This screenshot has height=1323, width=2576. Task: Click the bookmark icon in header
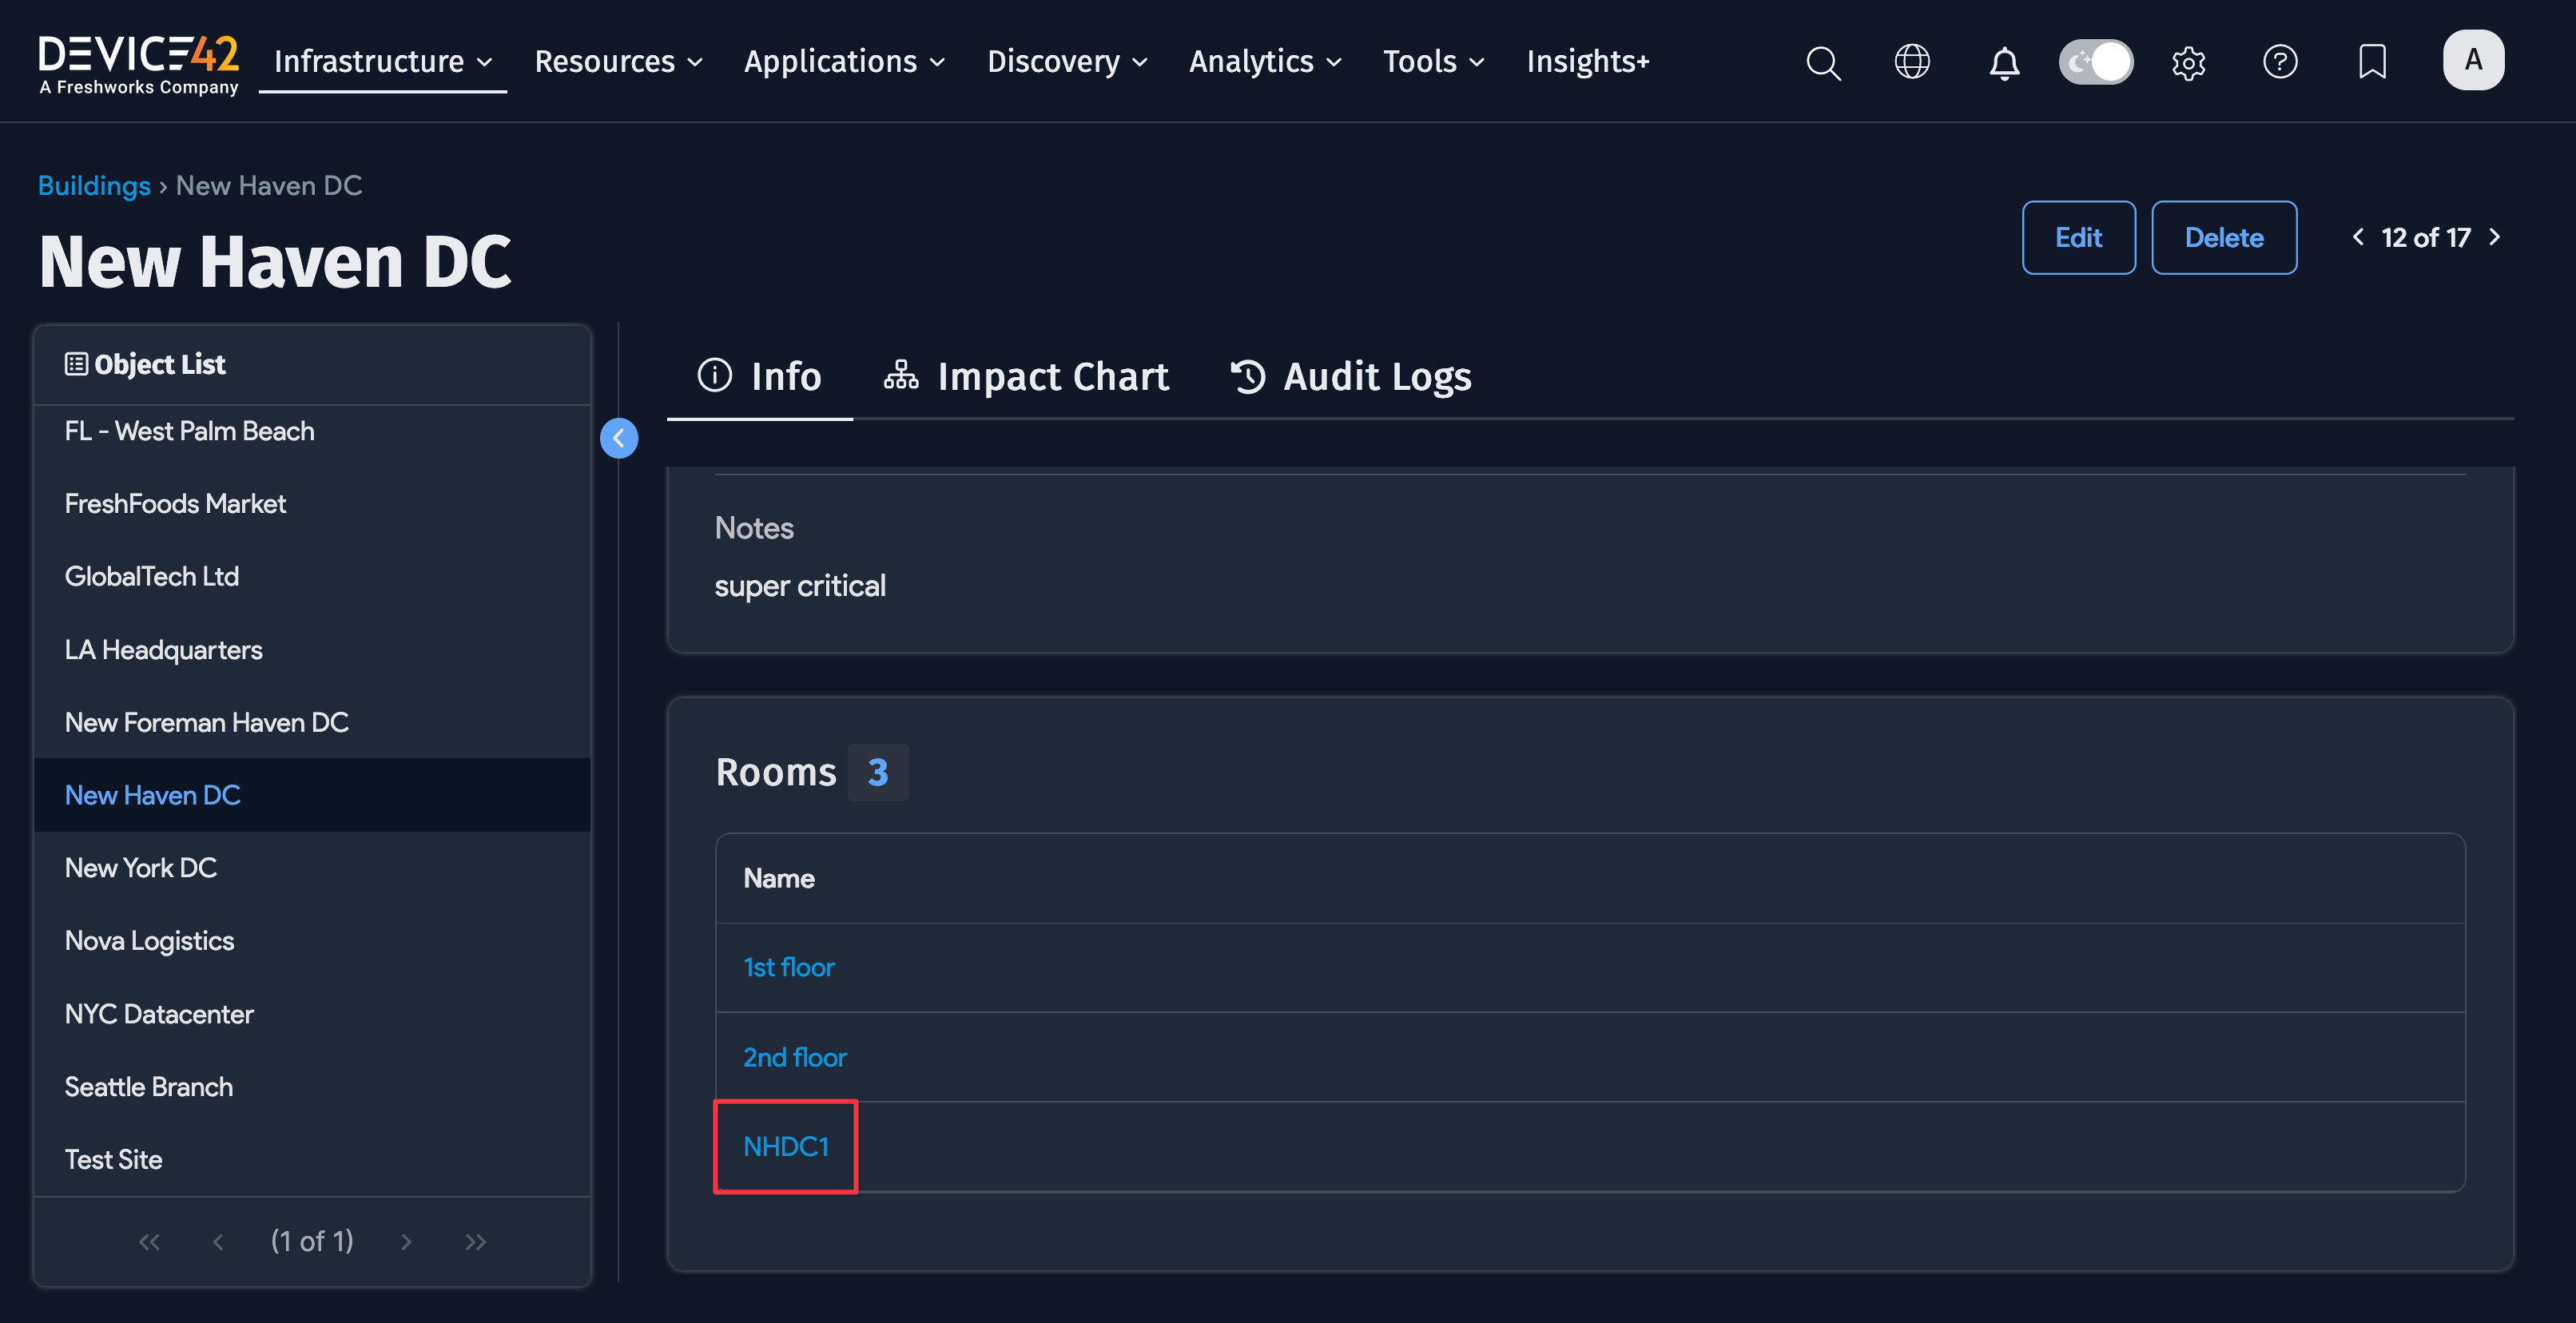tap(2371, 62)
